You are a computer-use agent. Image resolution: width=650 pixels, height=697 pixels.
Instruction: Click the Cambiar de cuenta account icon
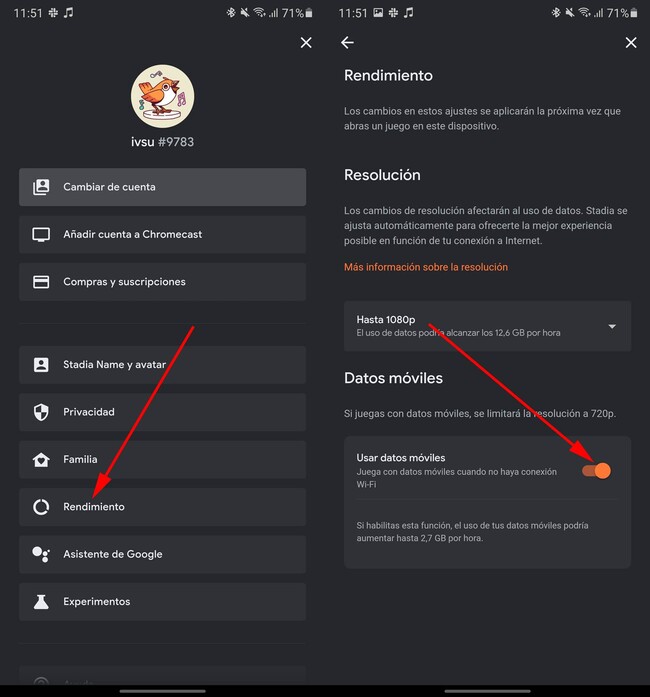(41, 187)
